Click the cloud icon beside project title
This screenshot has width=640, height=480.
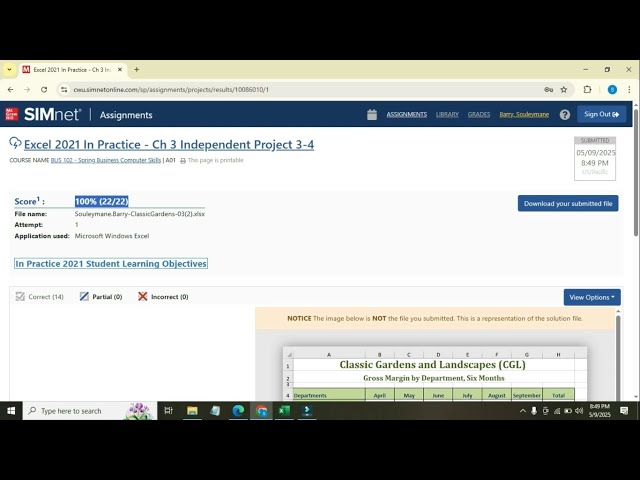pyautogui.click(x=15, y=143)
